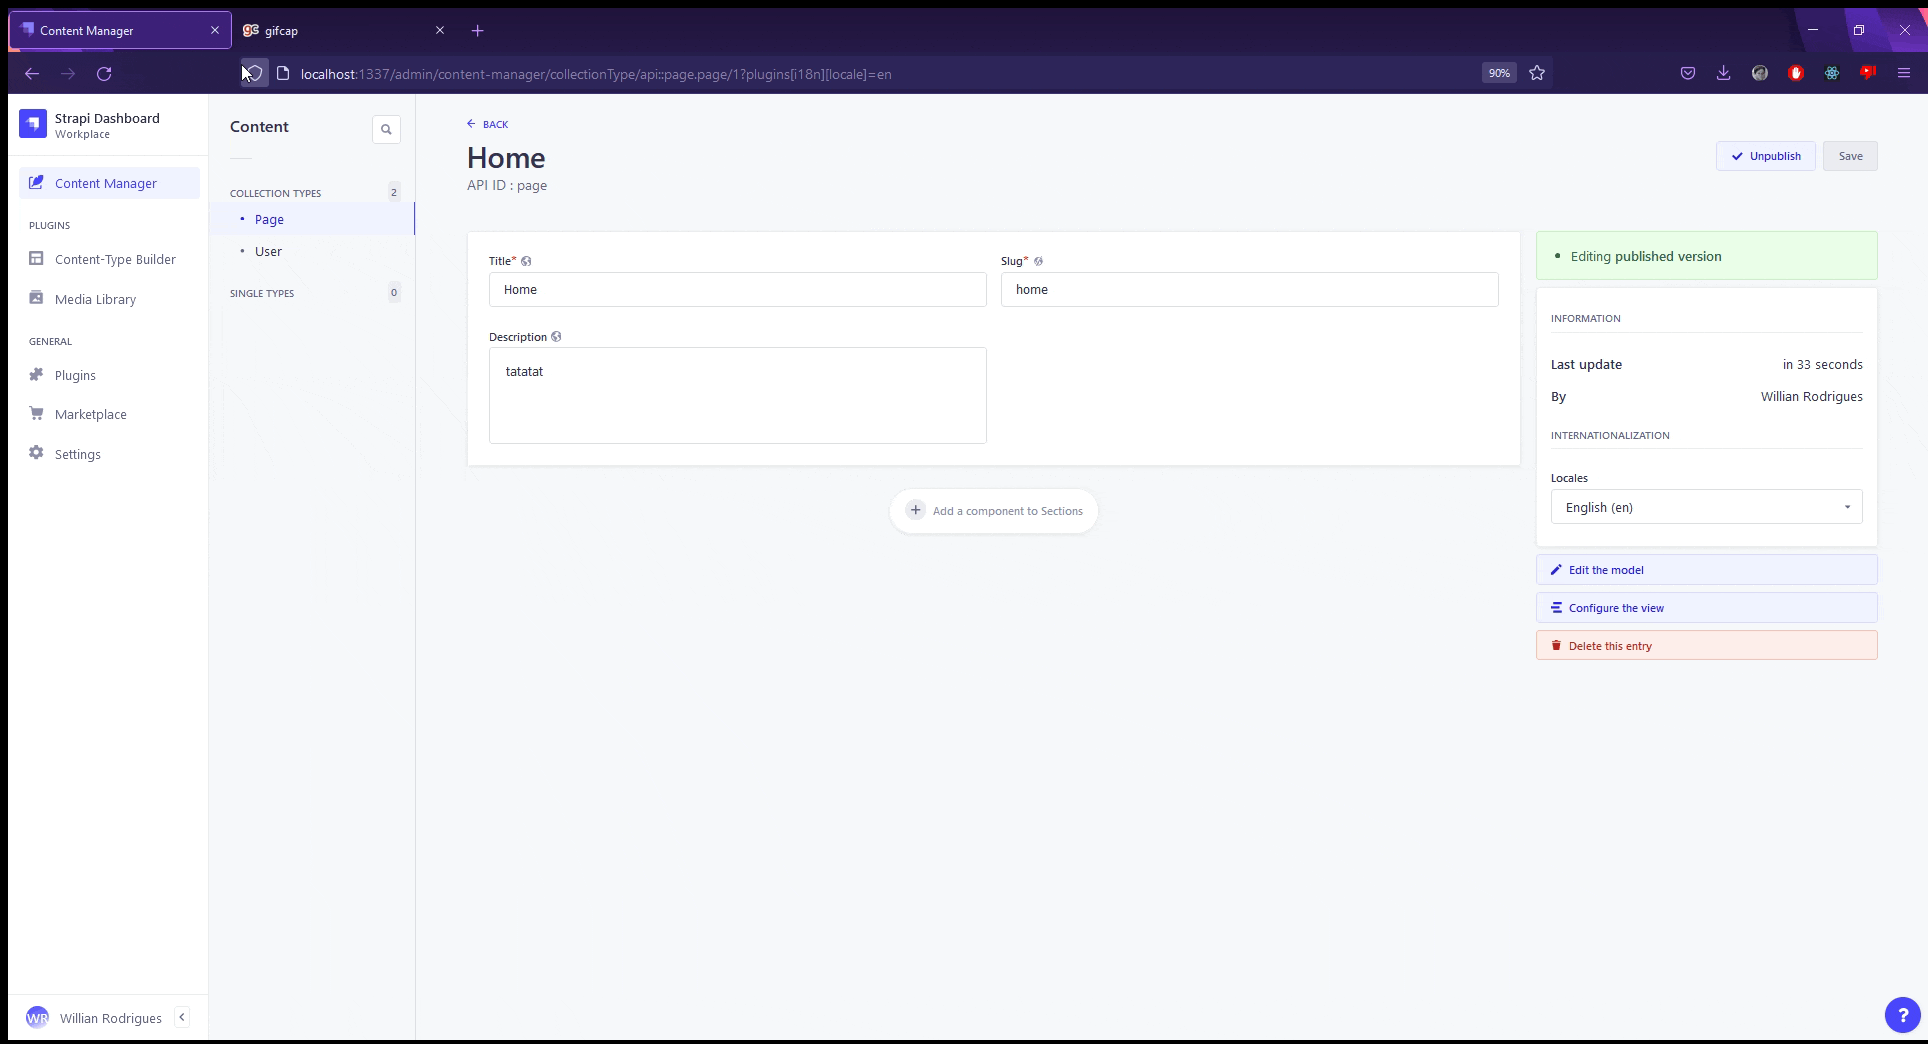
Task: Click the site information page icon
Action: 283,73
